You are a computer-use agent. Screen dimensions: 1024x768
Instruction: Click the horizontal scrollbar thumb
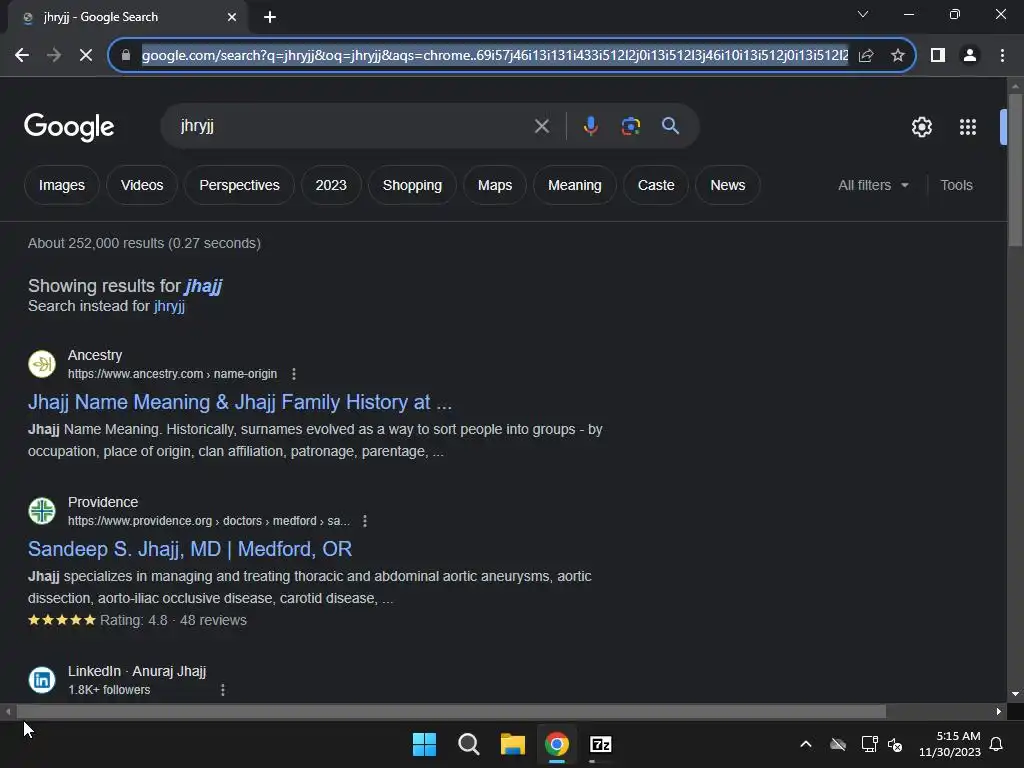point(451,711)
